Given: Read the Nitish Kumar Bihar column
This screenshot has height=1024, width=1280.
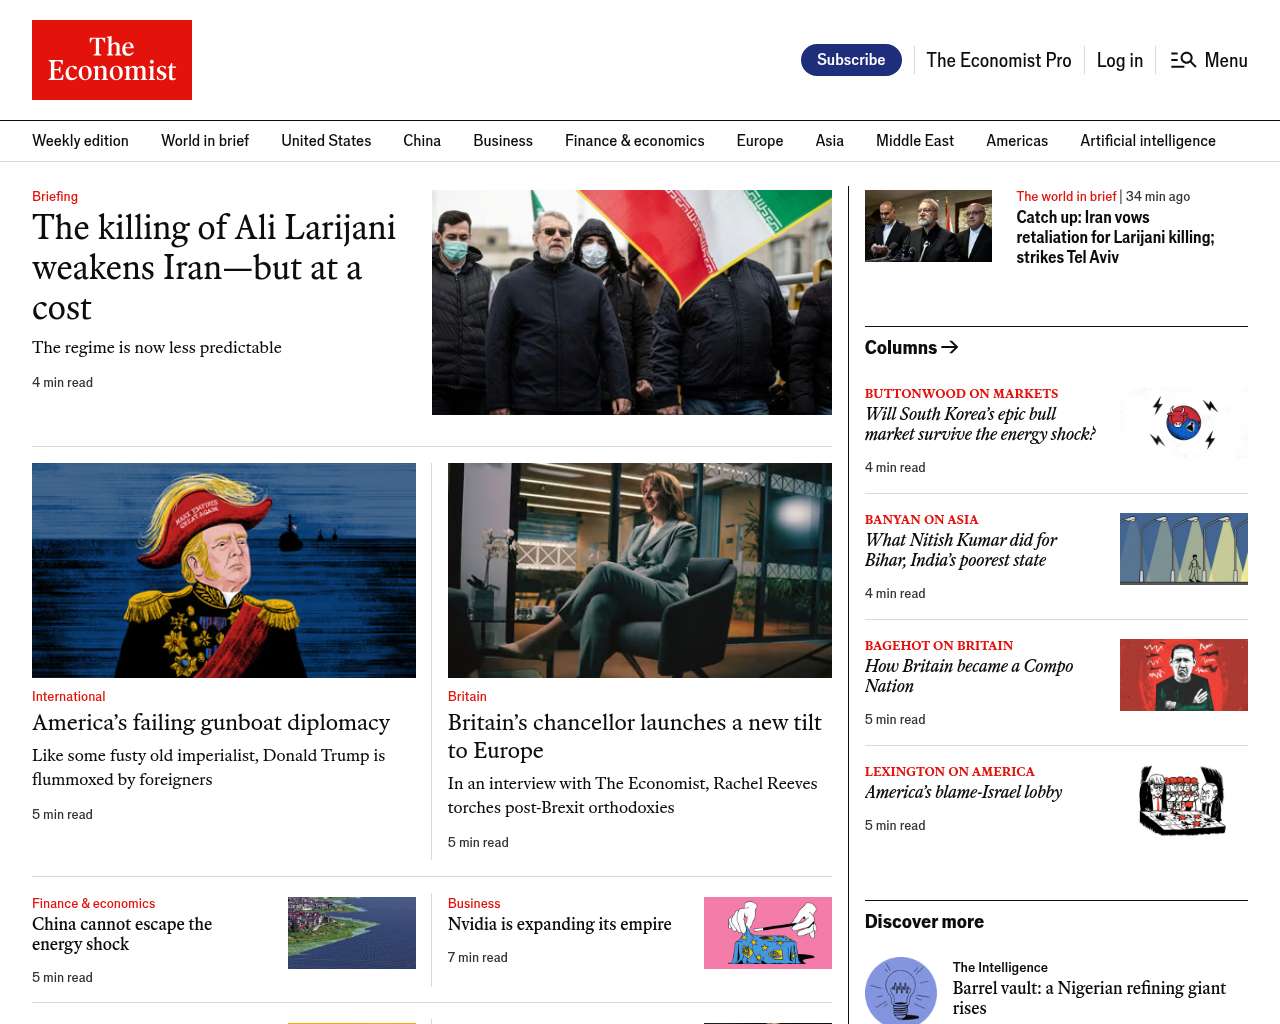Looking at the screenshot, I should point(961,550).
